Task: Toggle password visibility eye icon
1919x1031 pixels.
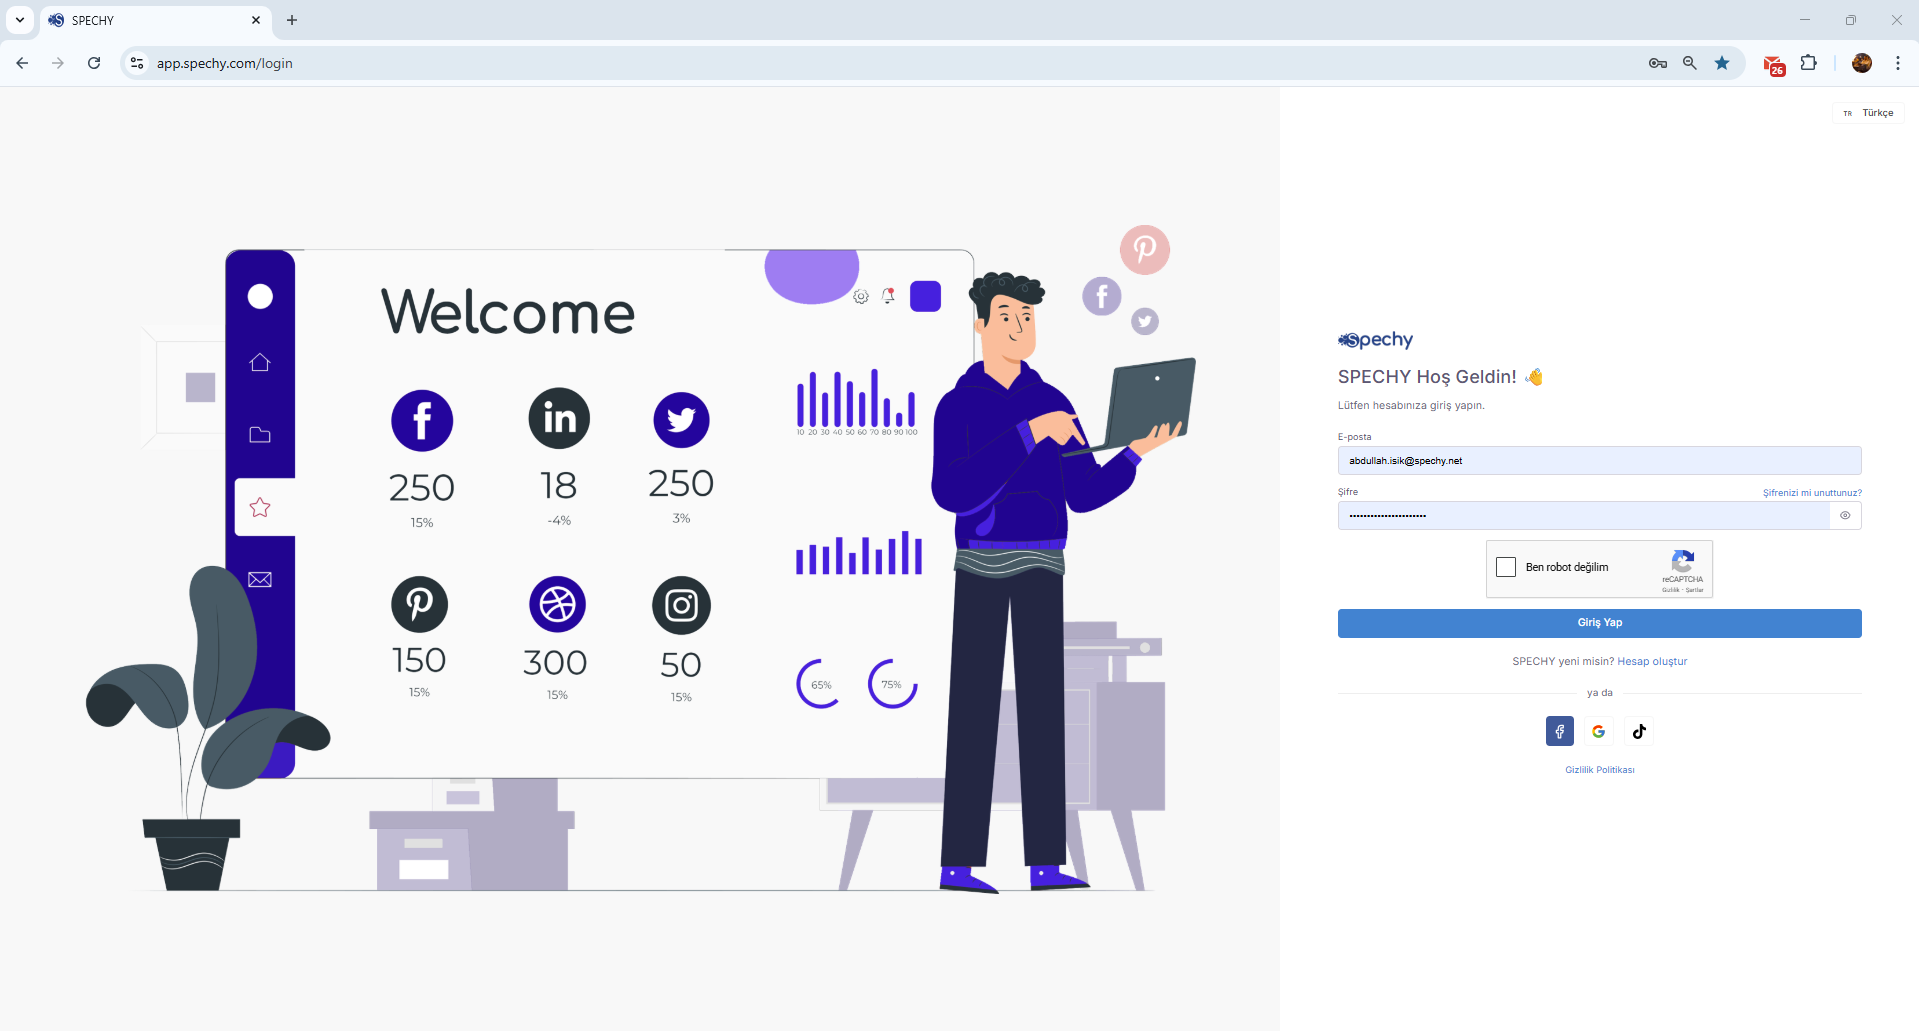Action: pos(1845,516)
